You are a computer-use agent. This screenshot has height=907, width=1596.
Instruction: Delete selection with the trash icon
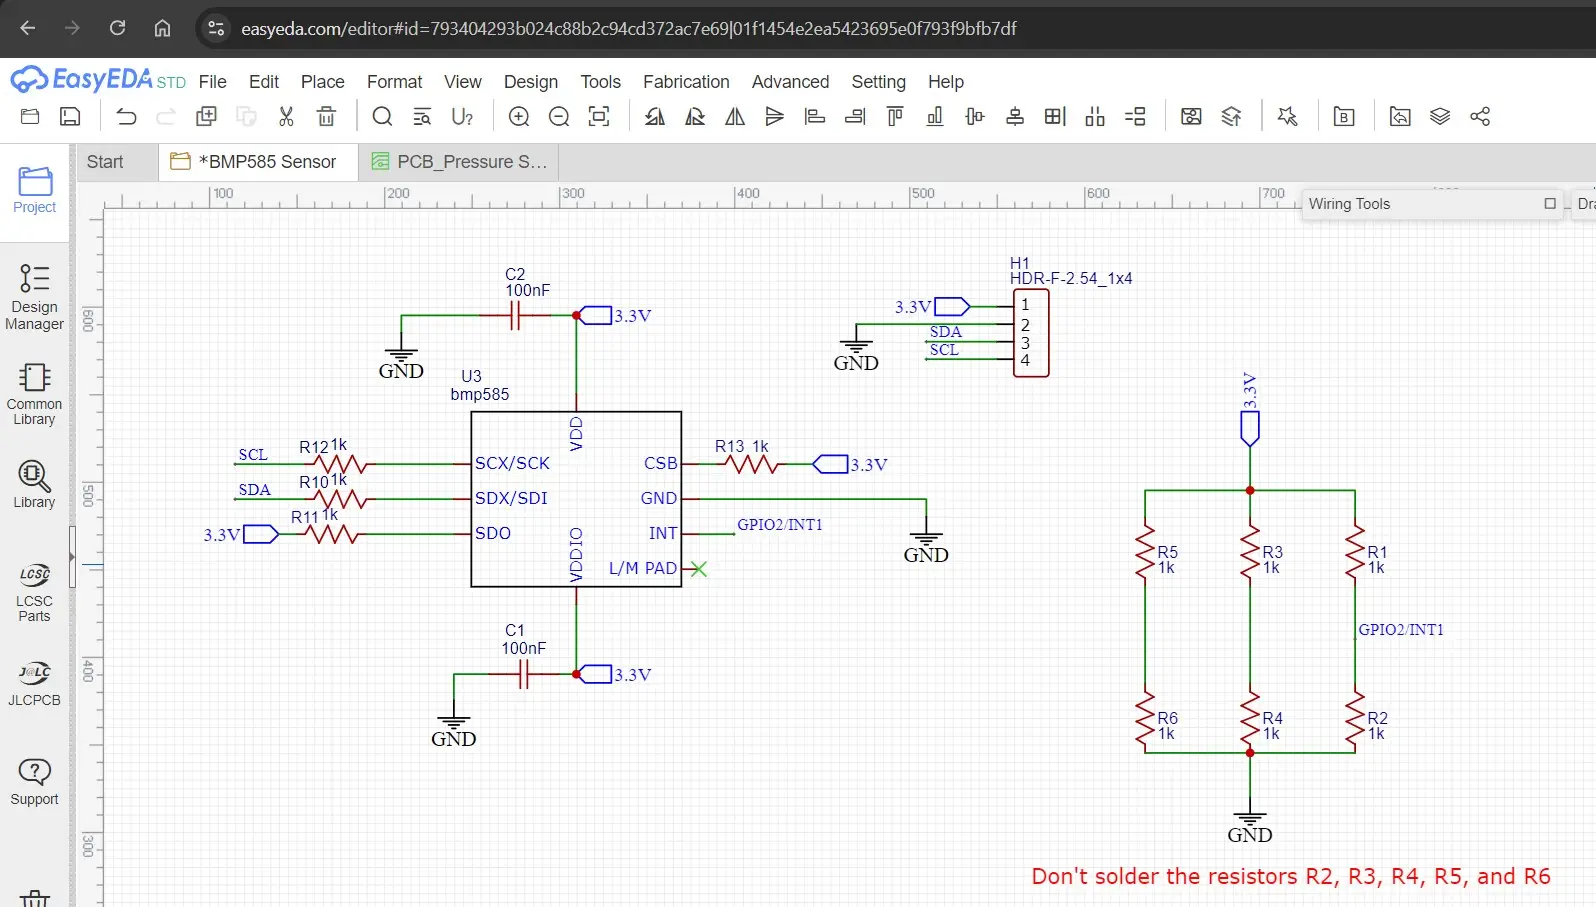326,116
